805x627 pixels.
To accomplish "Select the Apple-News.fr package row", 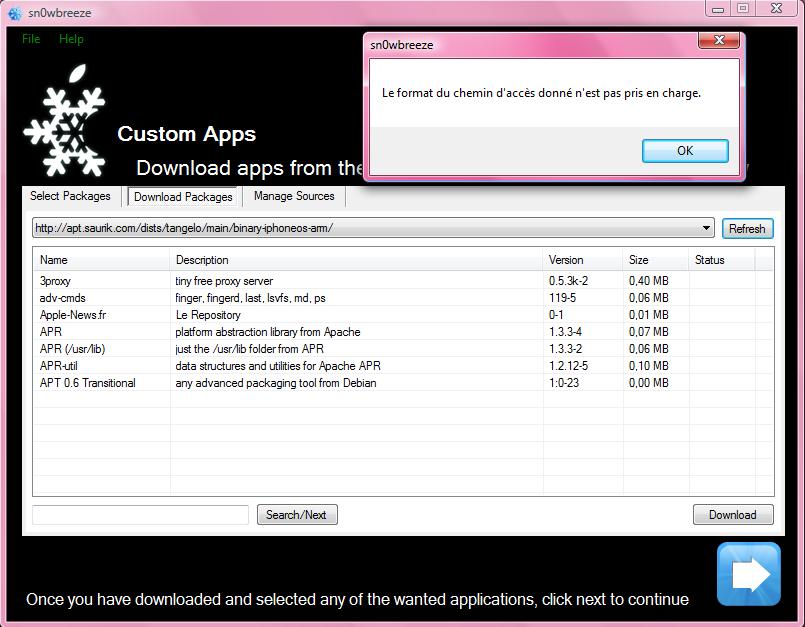I will tap(403, 315).
